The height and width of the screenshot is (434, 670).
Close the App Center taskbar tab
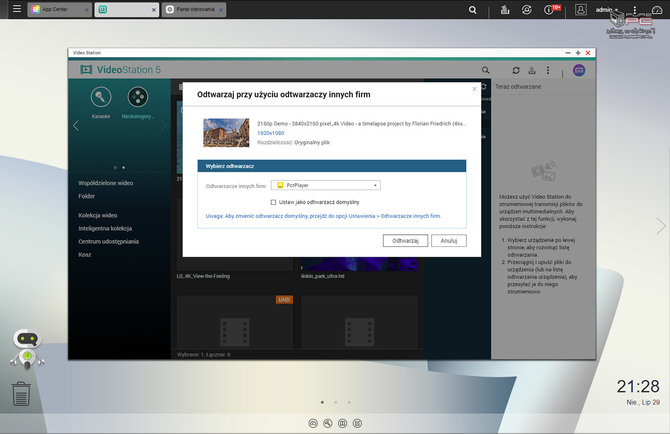[87, 10]
